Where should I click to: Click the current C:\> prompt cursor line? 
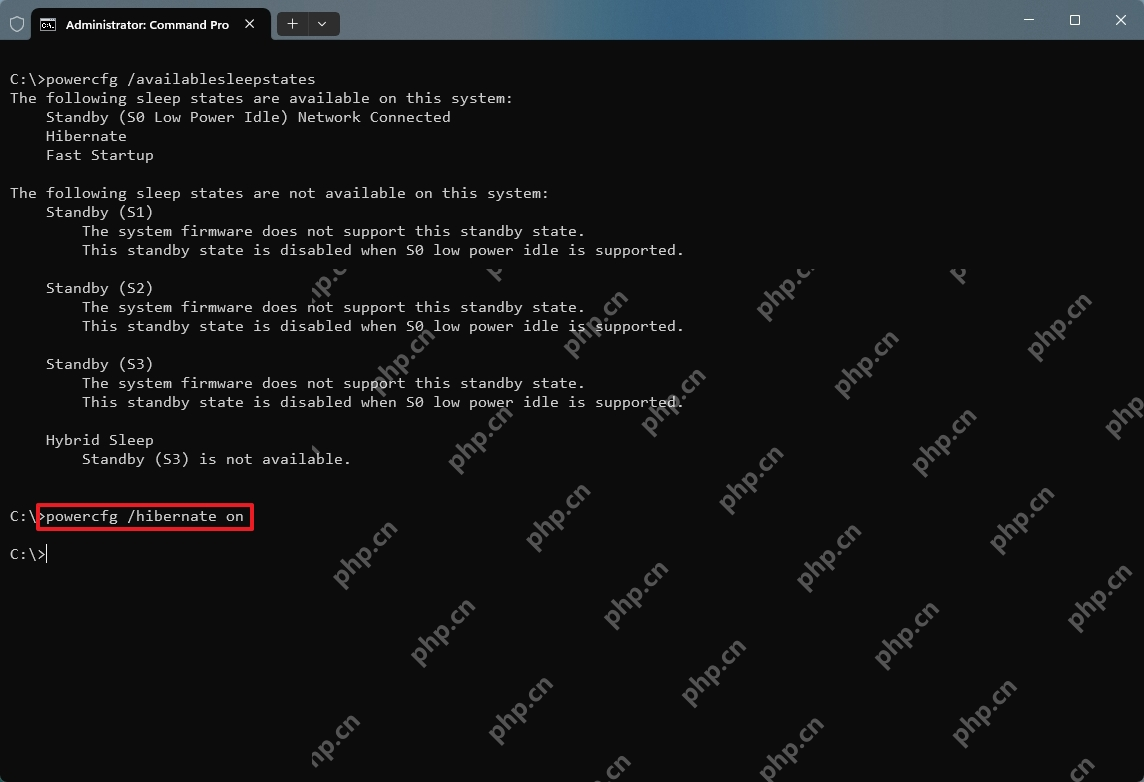pyautogui.click(x=28, y=554)
